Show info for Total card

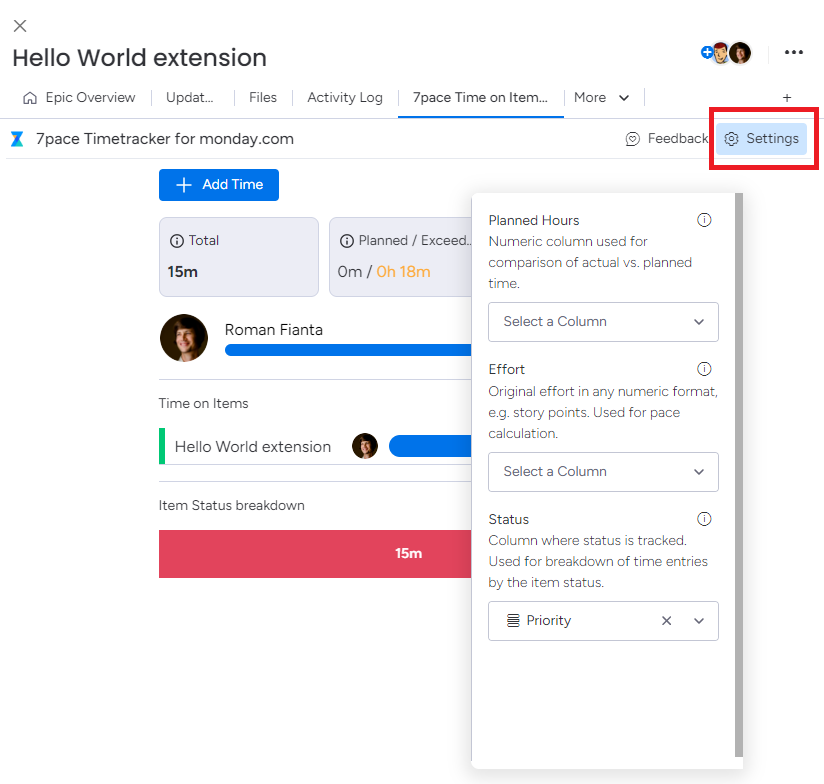(177, 241)
